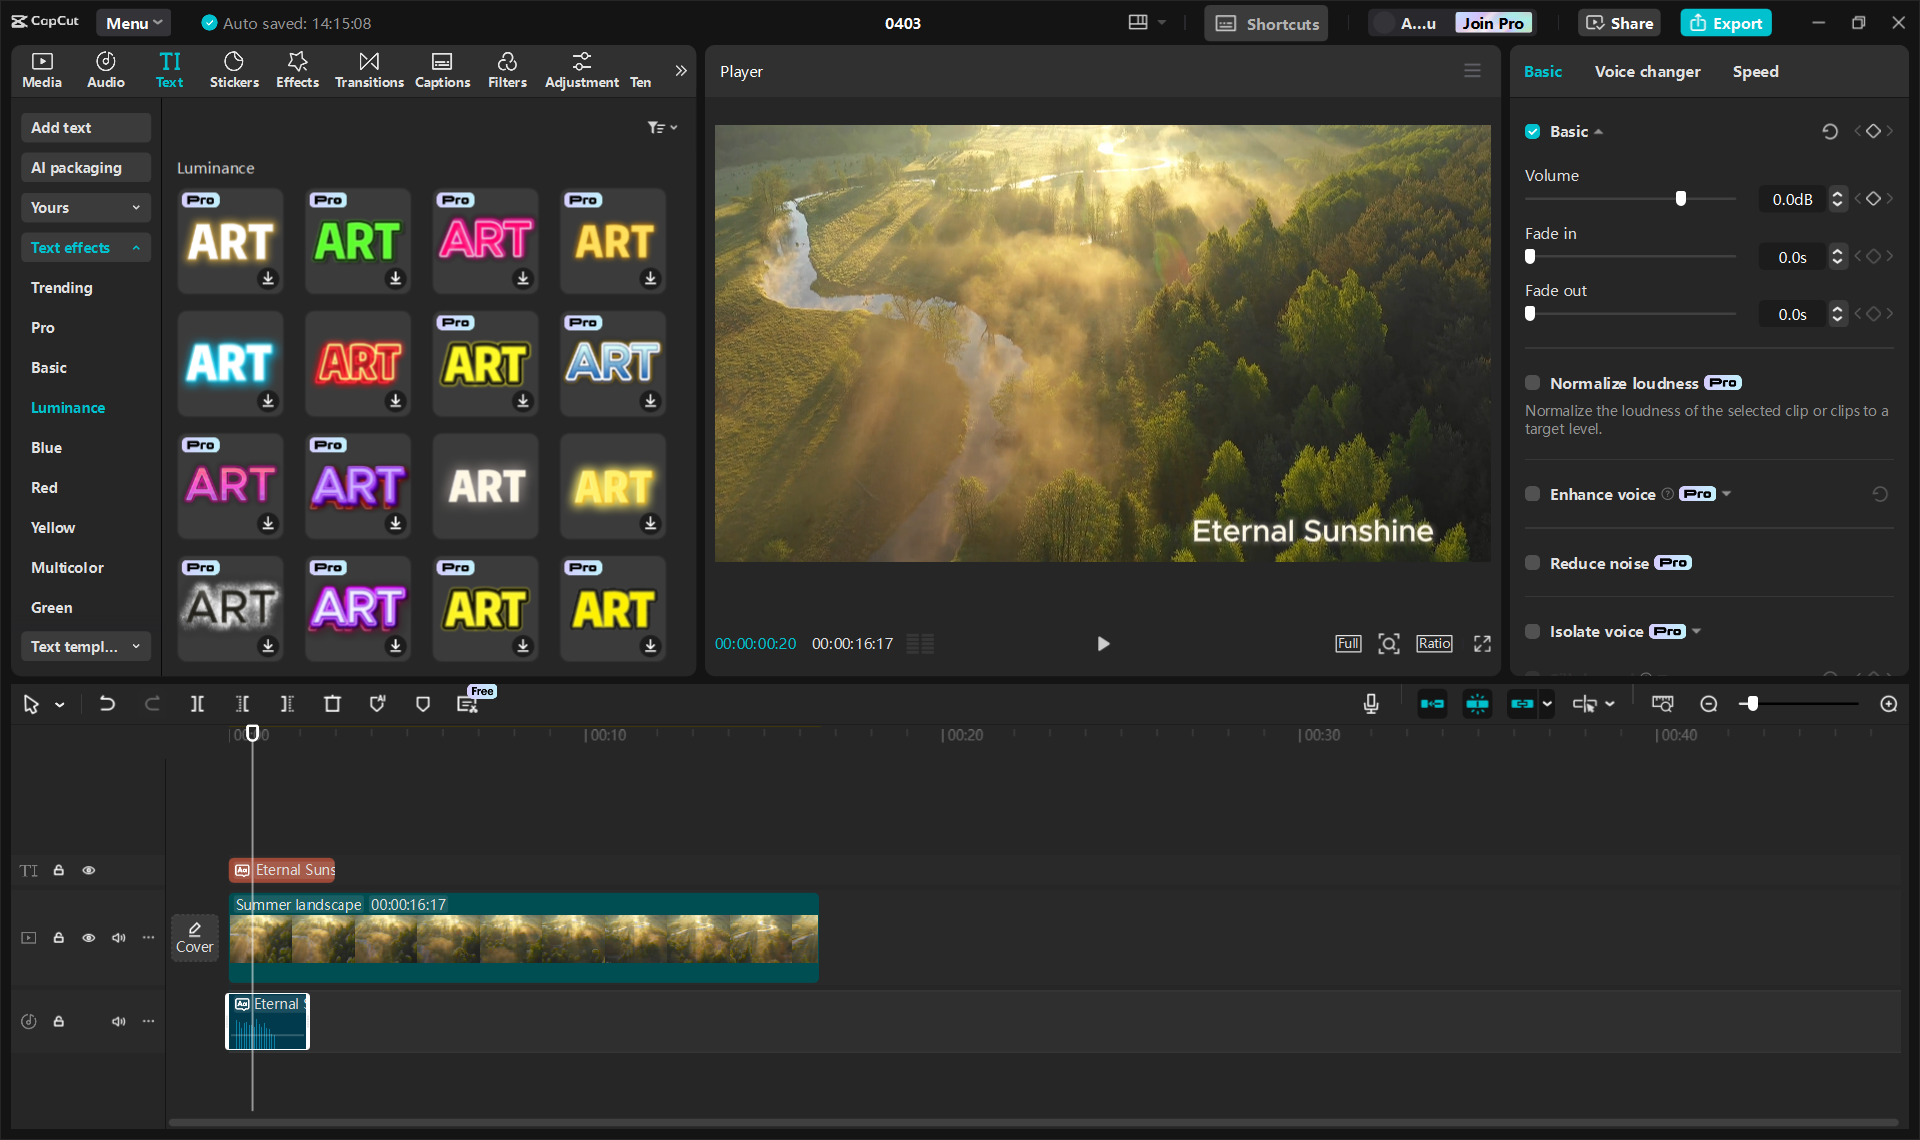This screenshot has width=1920, height=1140.
Task: Click the Add text button
Action: click(x=85, y=128)
